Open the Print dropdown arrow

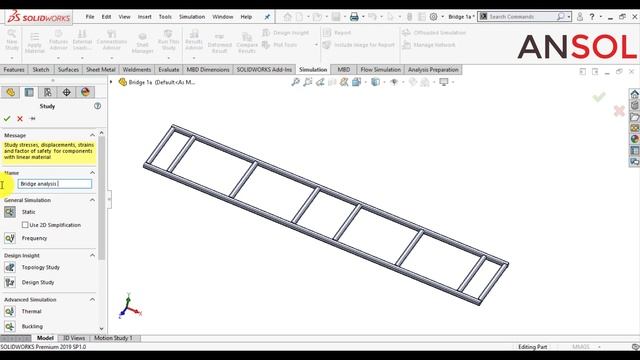tap(363, 17)
